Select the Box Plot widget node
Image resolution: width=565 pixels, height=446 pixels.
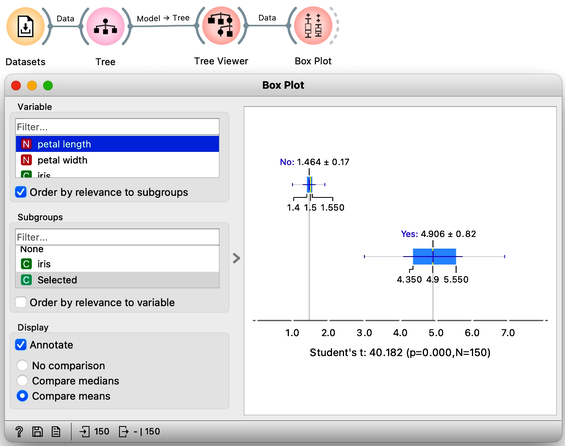coord(313,26)
